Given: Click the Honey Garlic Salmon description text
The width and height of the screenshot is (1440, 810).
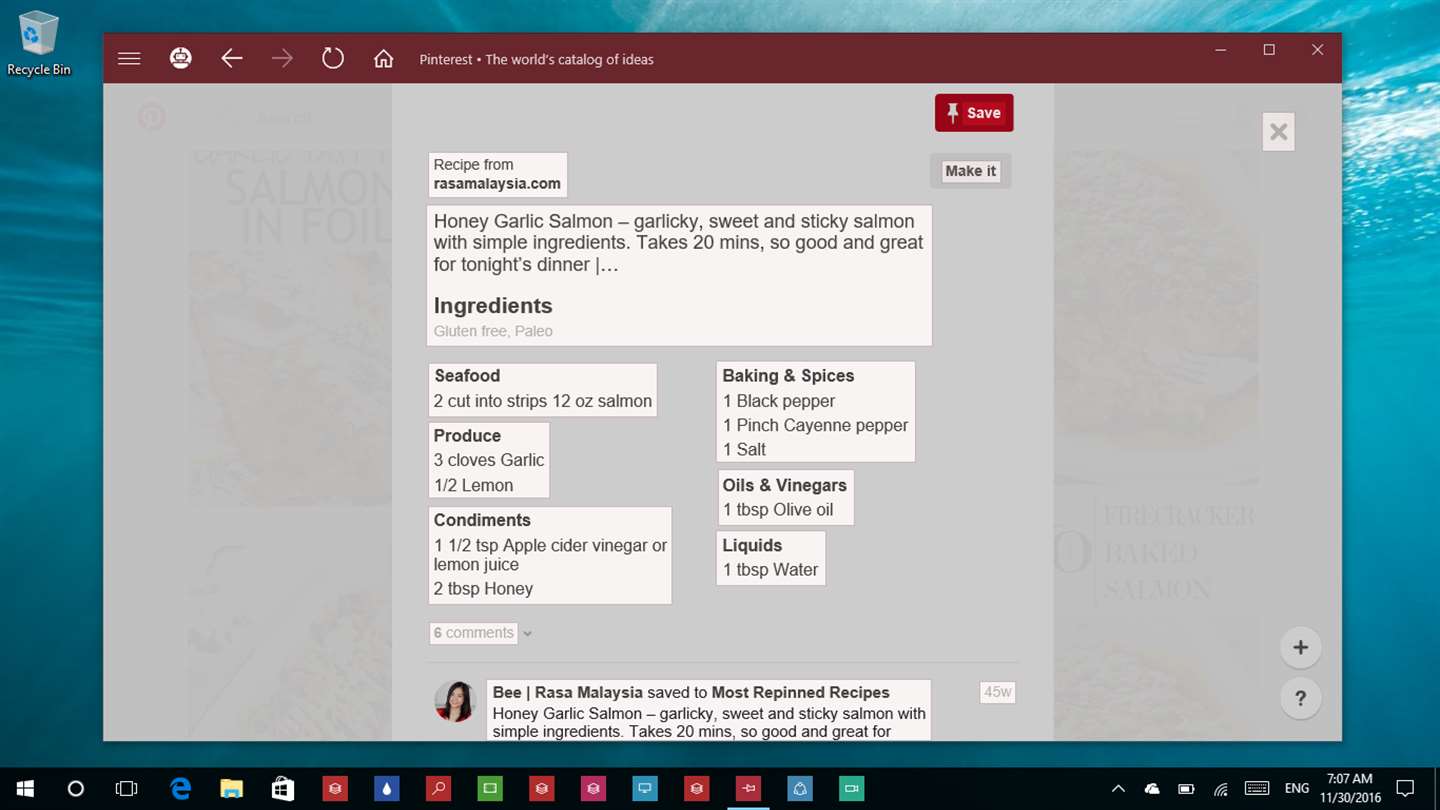Looking at the screenshot, I should click(x=679, y=243).
